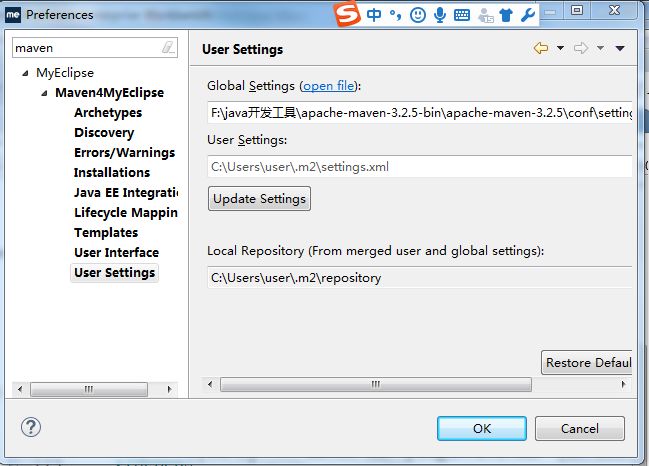Open the Installations preference page
This screenshot has width=649, height=466.
112,173
